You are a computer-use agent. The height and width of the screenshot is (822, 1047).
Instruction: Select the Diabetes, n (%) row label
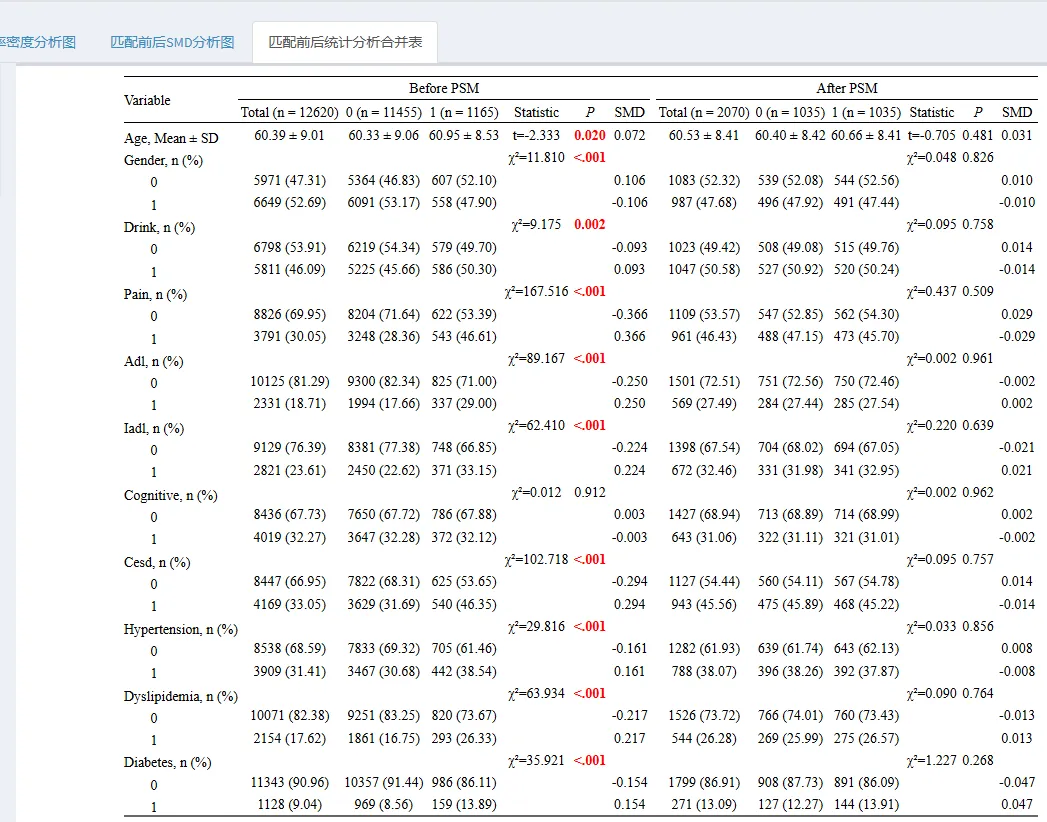pos(167,763)
